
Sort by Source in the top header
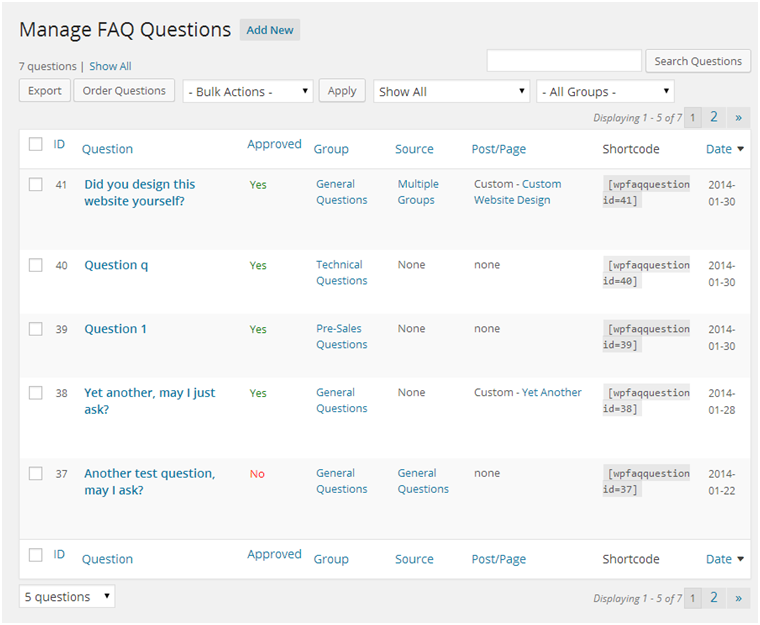coord(414,149)
